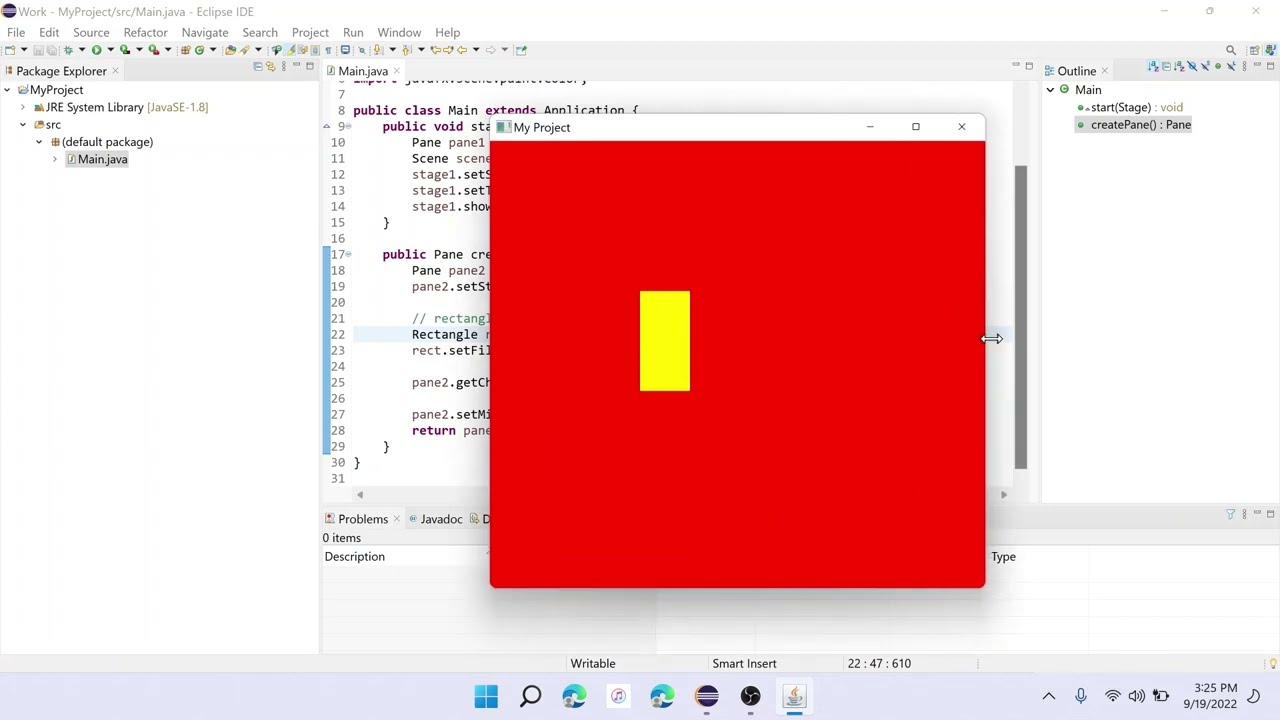Click the Java app icon in taskbar
Viewport: 1280px width, 720px height.
(794, 696)
